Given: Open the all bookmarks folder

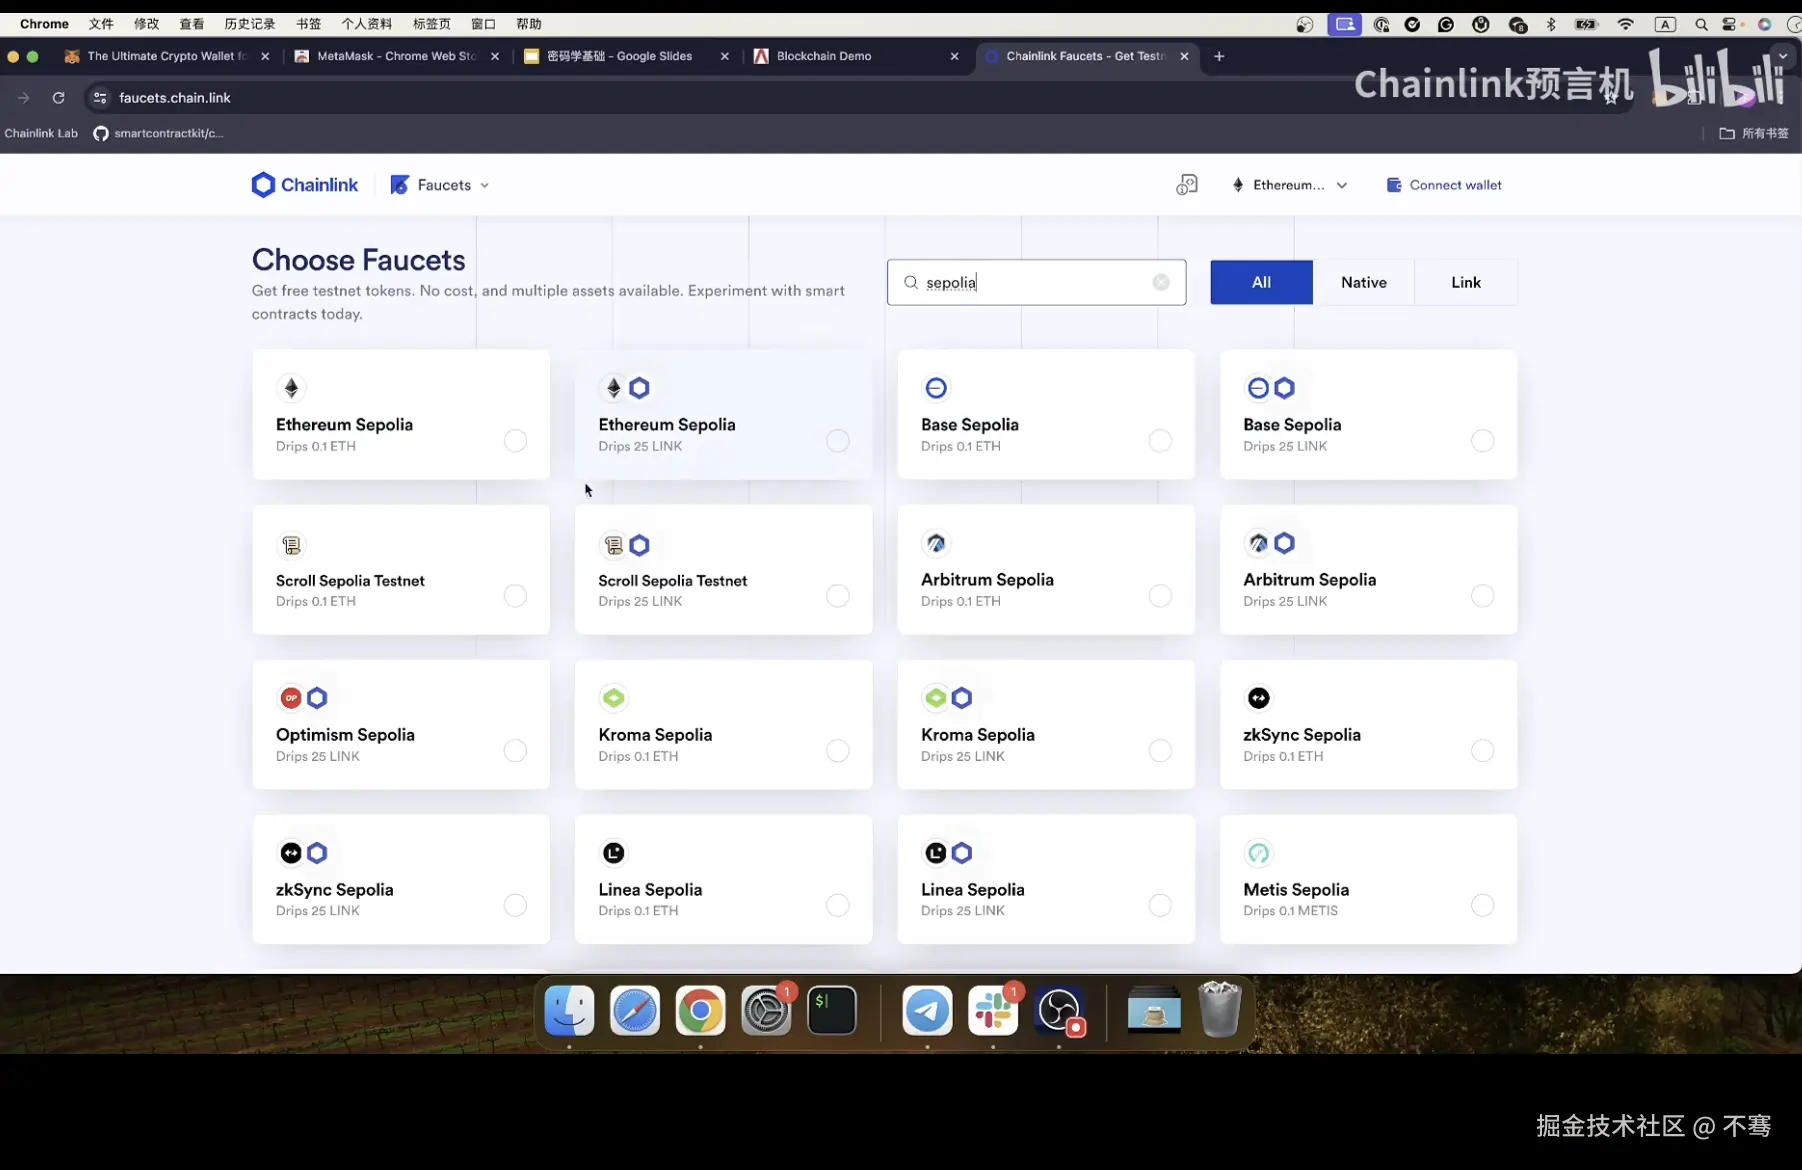Looking at the screenshot, I should click(1753, 133).
